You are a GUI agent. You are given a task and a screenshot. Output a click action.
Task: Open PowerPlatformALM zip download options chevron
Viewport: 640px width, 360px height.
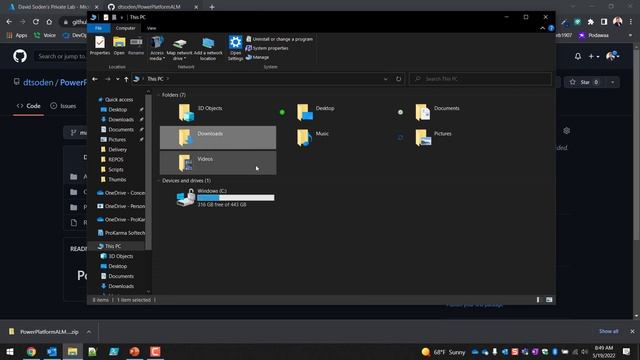tap(89, 332)
